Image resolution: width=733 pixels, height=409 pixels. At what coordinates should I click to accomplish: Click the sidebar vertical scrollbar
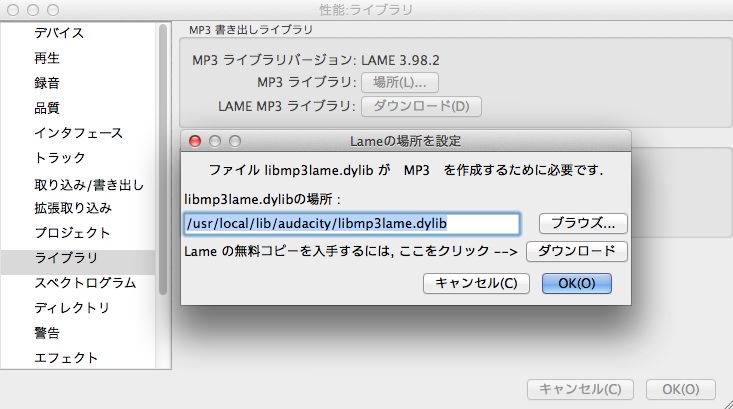pyautogui.click(x=163, y=159)
